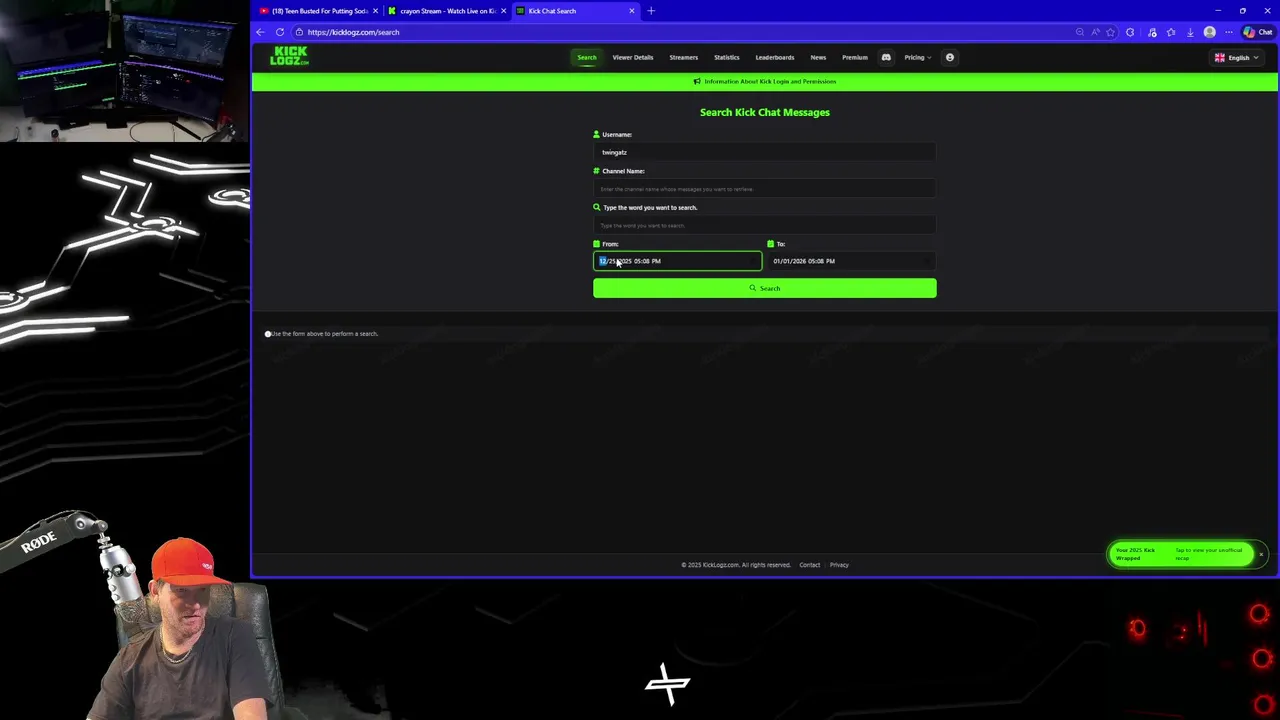This screenshot has width=1280, height=720.
Task: Click the green Search button
Action: click(x=765, y=288)
